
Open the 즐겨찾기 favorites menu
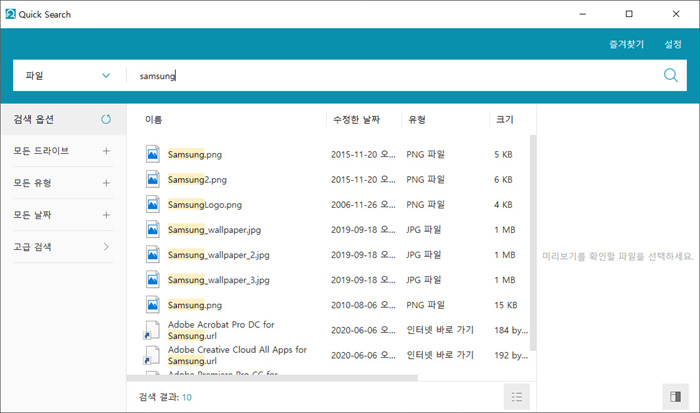626,44
